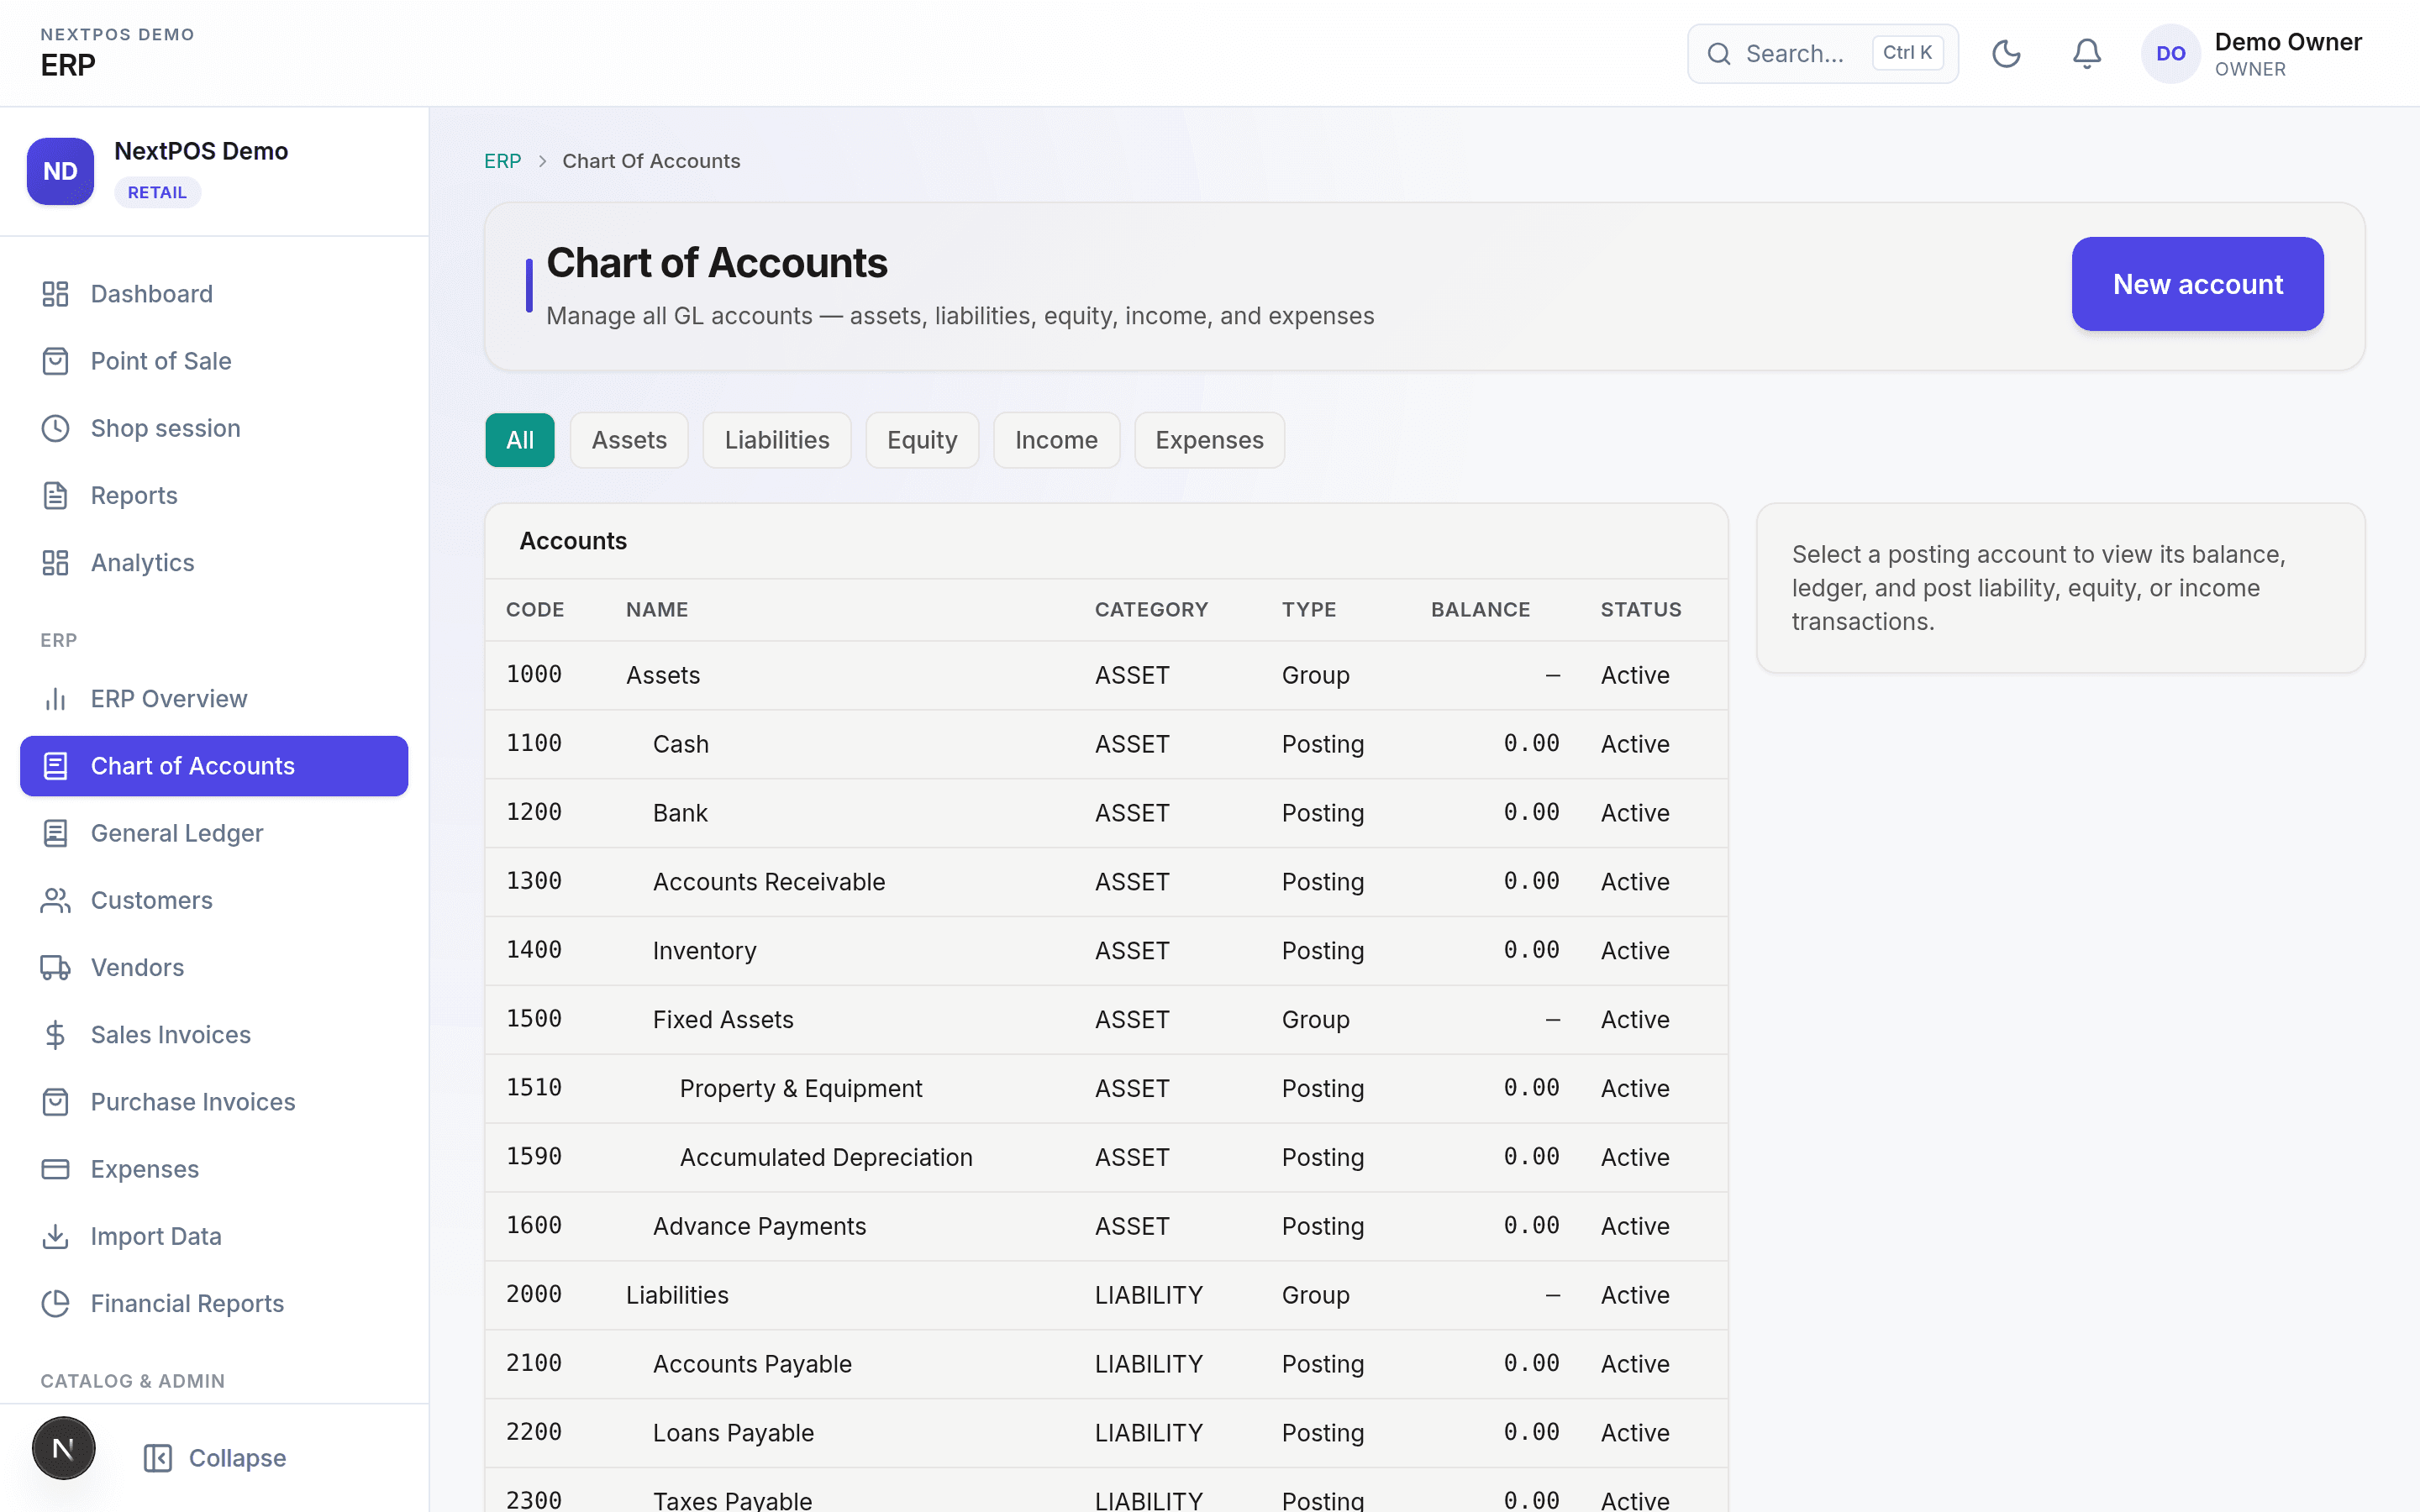Viewport: 2420px width, 1512px height.
Task: Click the CODE column header
Action: click(x=535, y=610)
